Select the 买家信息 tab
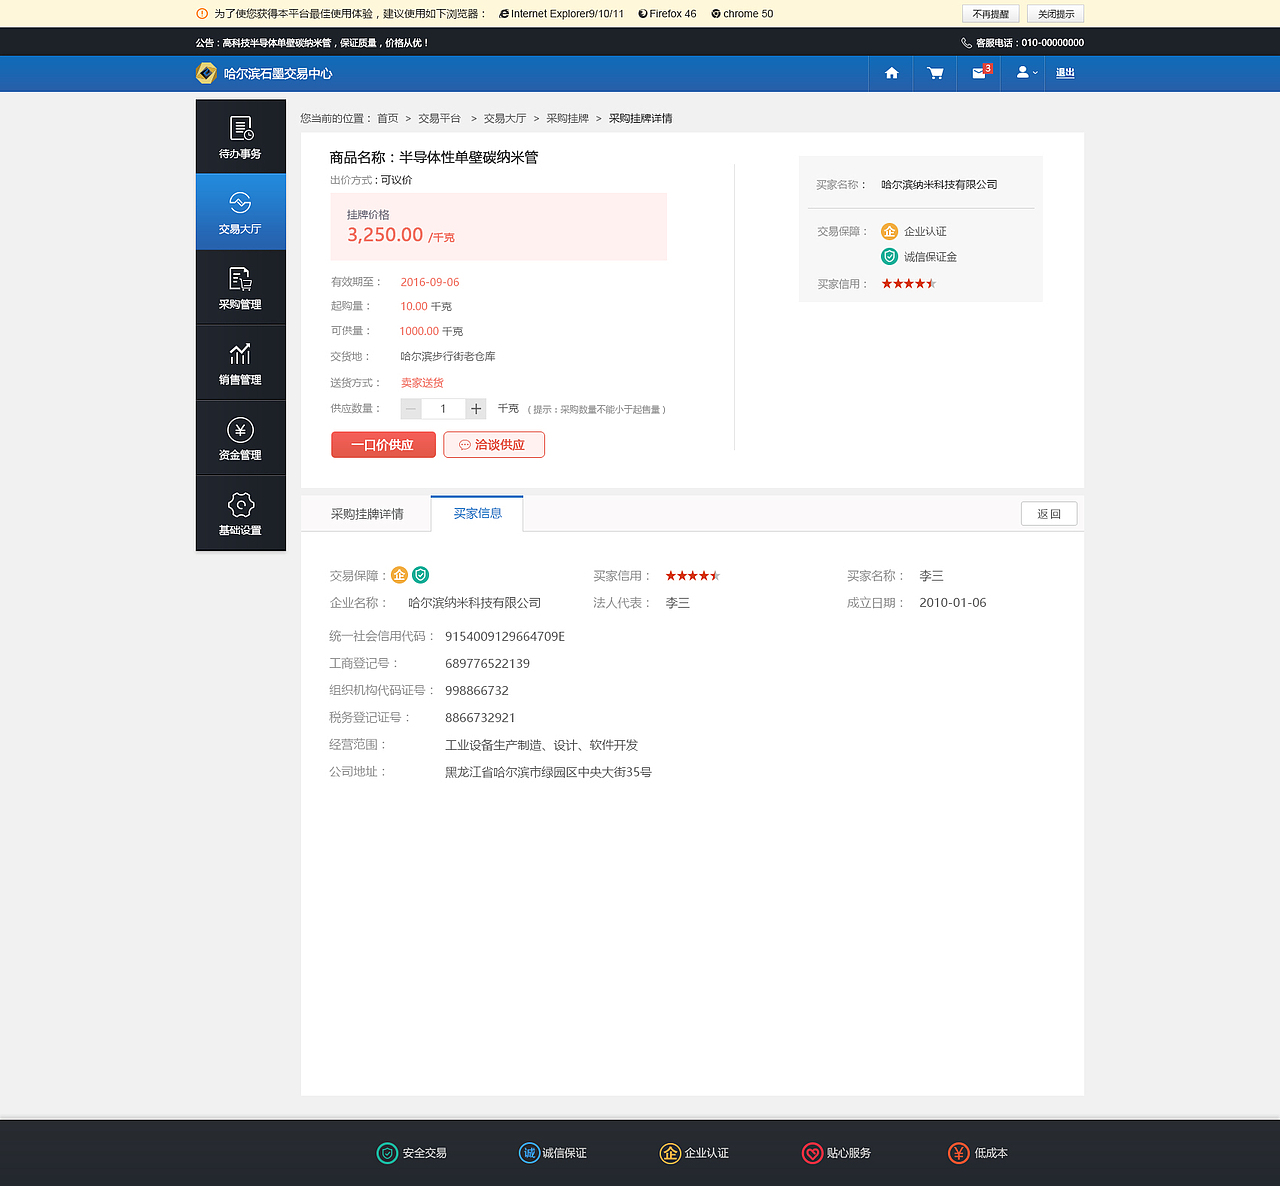 (477, 513)
